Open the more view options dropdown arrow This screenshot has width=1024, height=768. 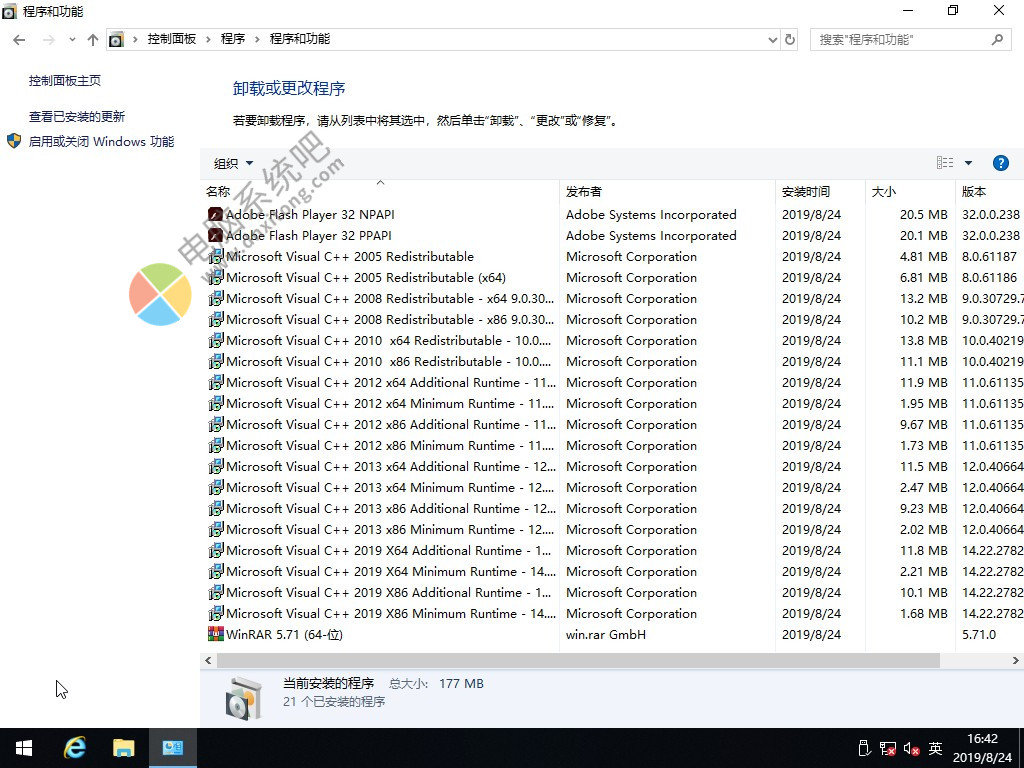coord(968,163)
